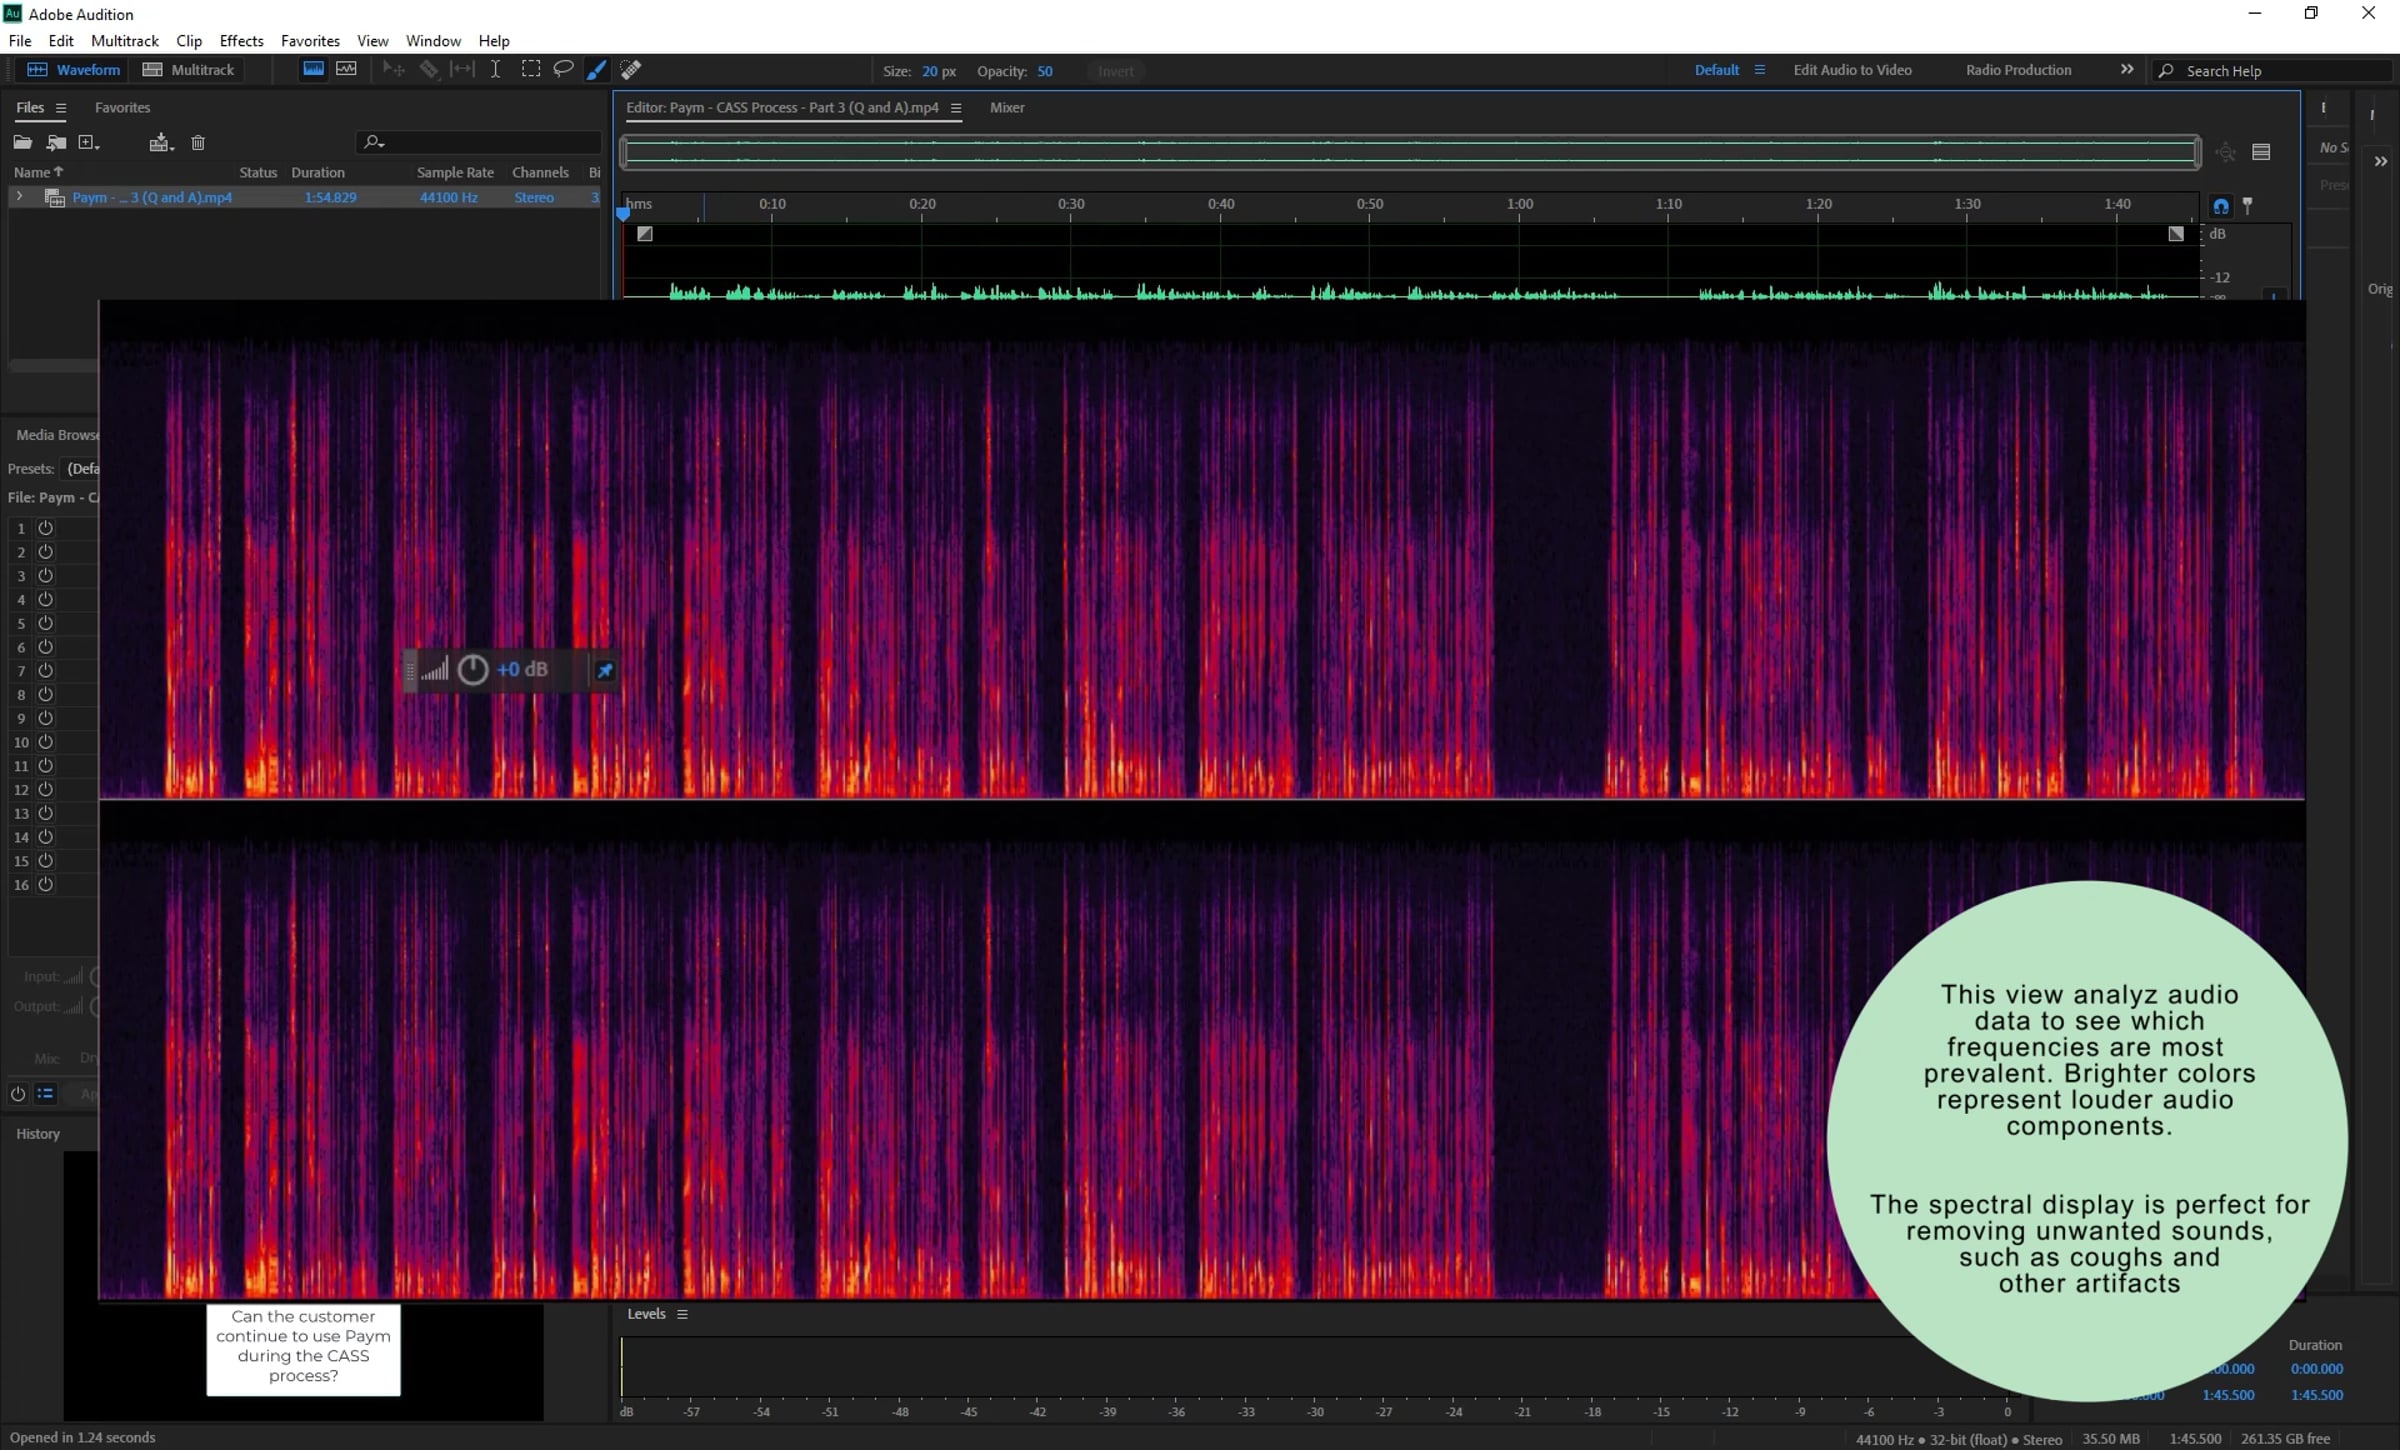The height and width of the screenshot is (1450, 2400).
Task: Switch to the Mixer tab
Action: [1006, 108]
